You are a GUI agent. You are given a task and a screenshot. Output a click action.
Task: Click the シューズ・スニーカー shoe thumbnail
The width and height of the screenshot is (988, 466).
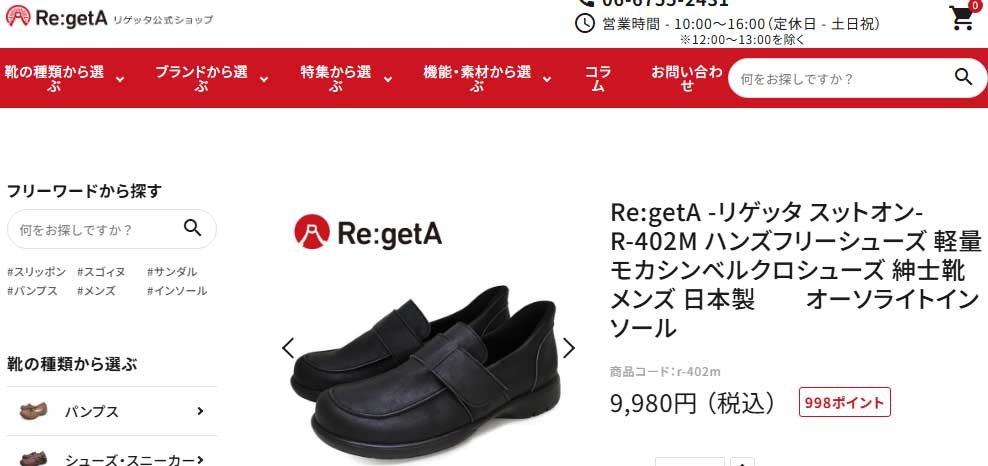coord(33,459)
